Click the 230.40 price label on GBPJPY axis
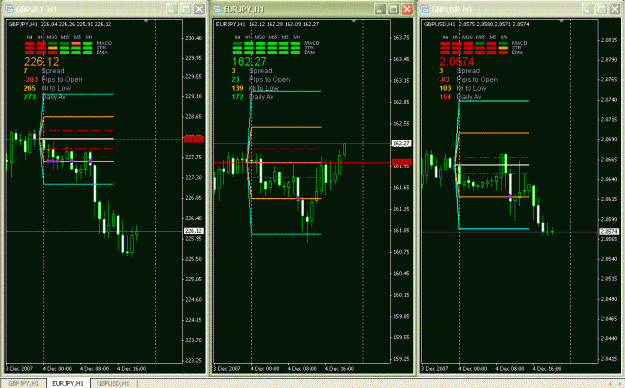This screenshot has height=388, width=625. pos(193,38)
